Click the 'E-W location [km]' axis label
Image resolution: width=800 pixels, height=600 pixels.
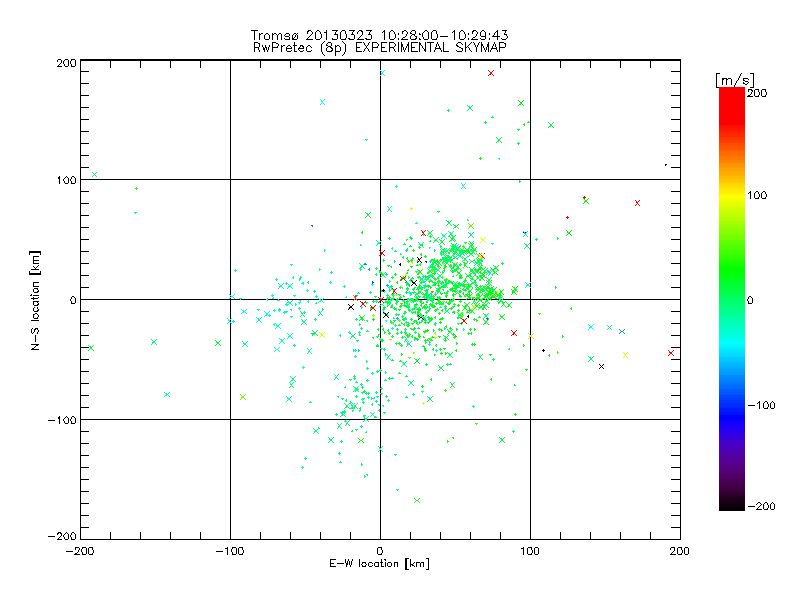click(x=379, y=564)
